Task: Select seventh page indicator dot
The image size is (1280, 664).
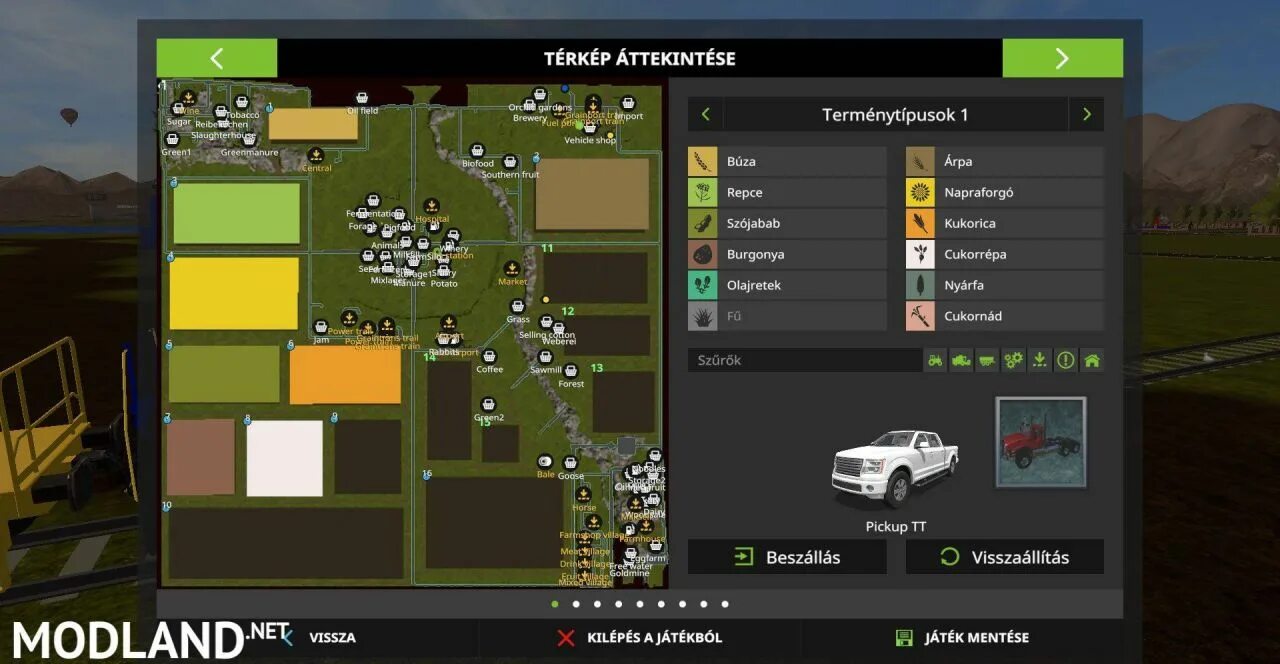Action: point(682,604)
